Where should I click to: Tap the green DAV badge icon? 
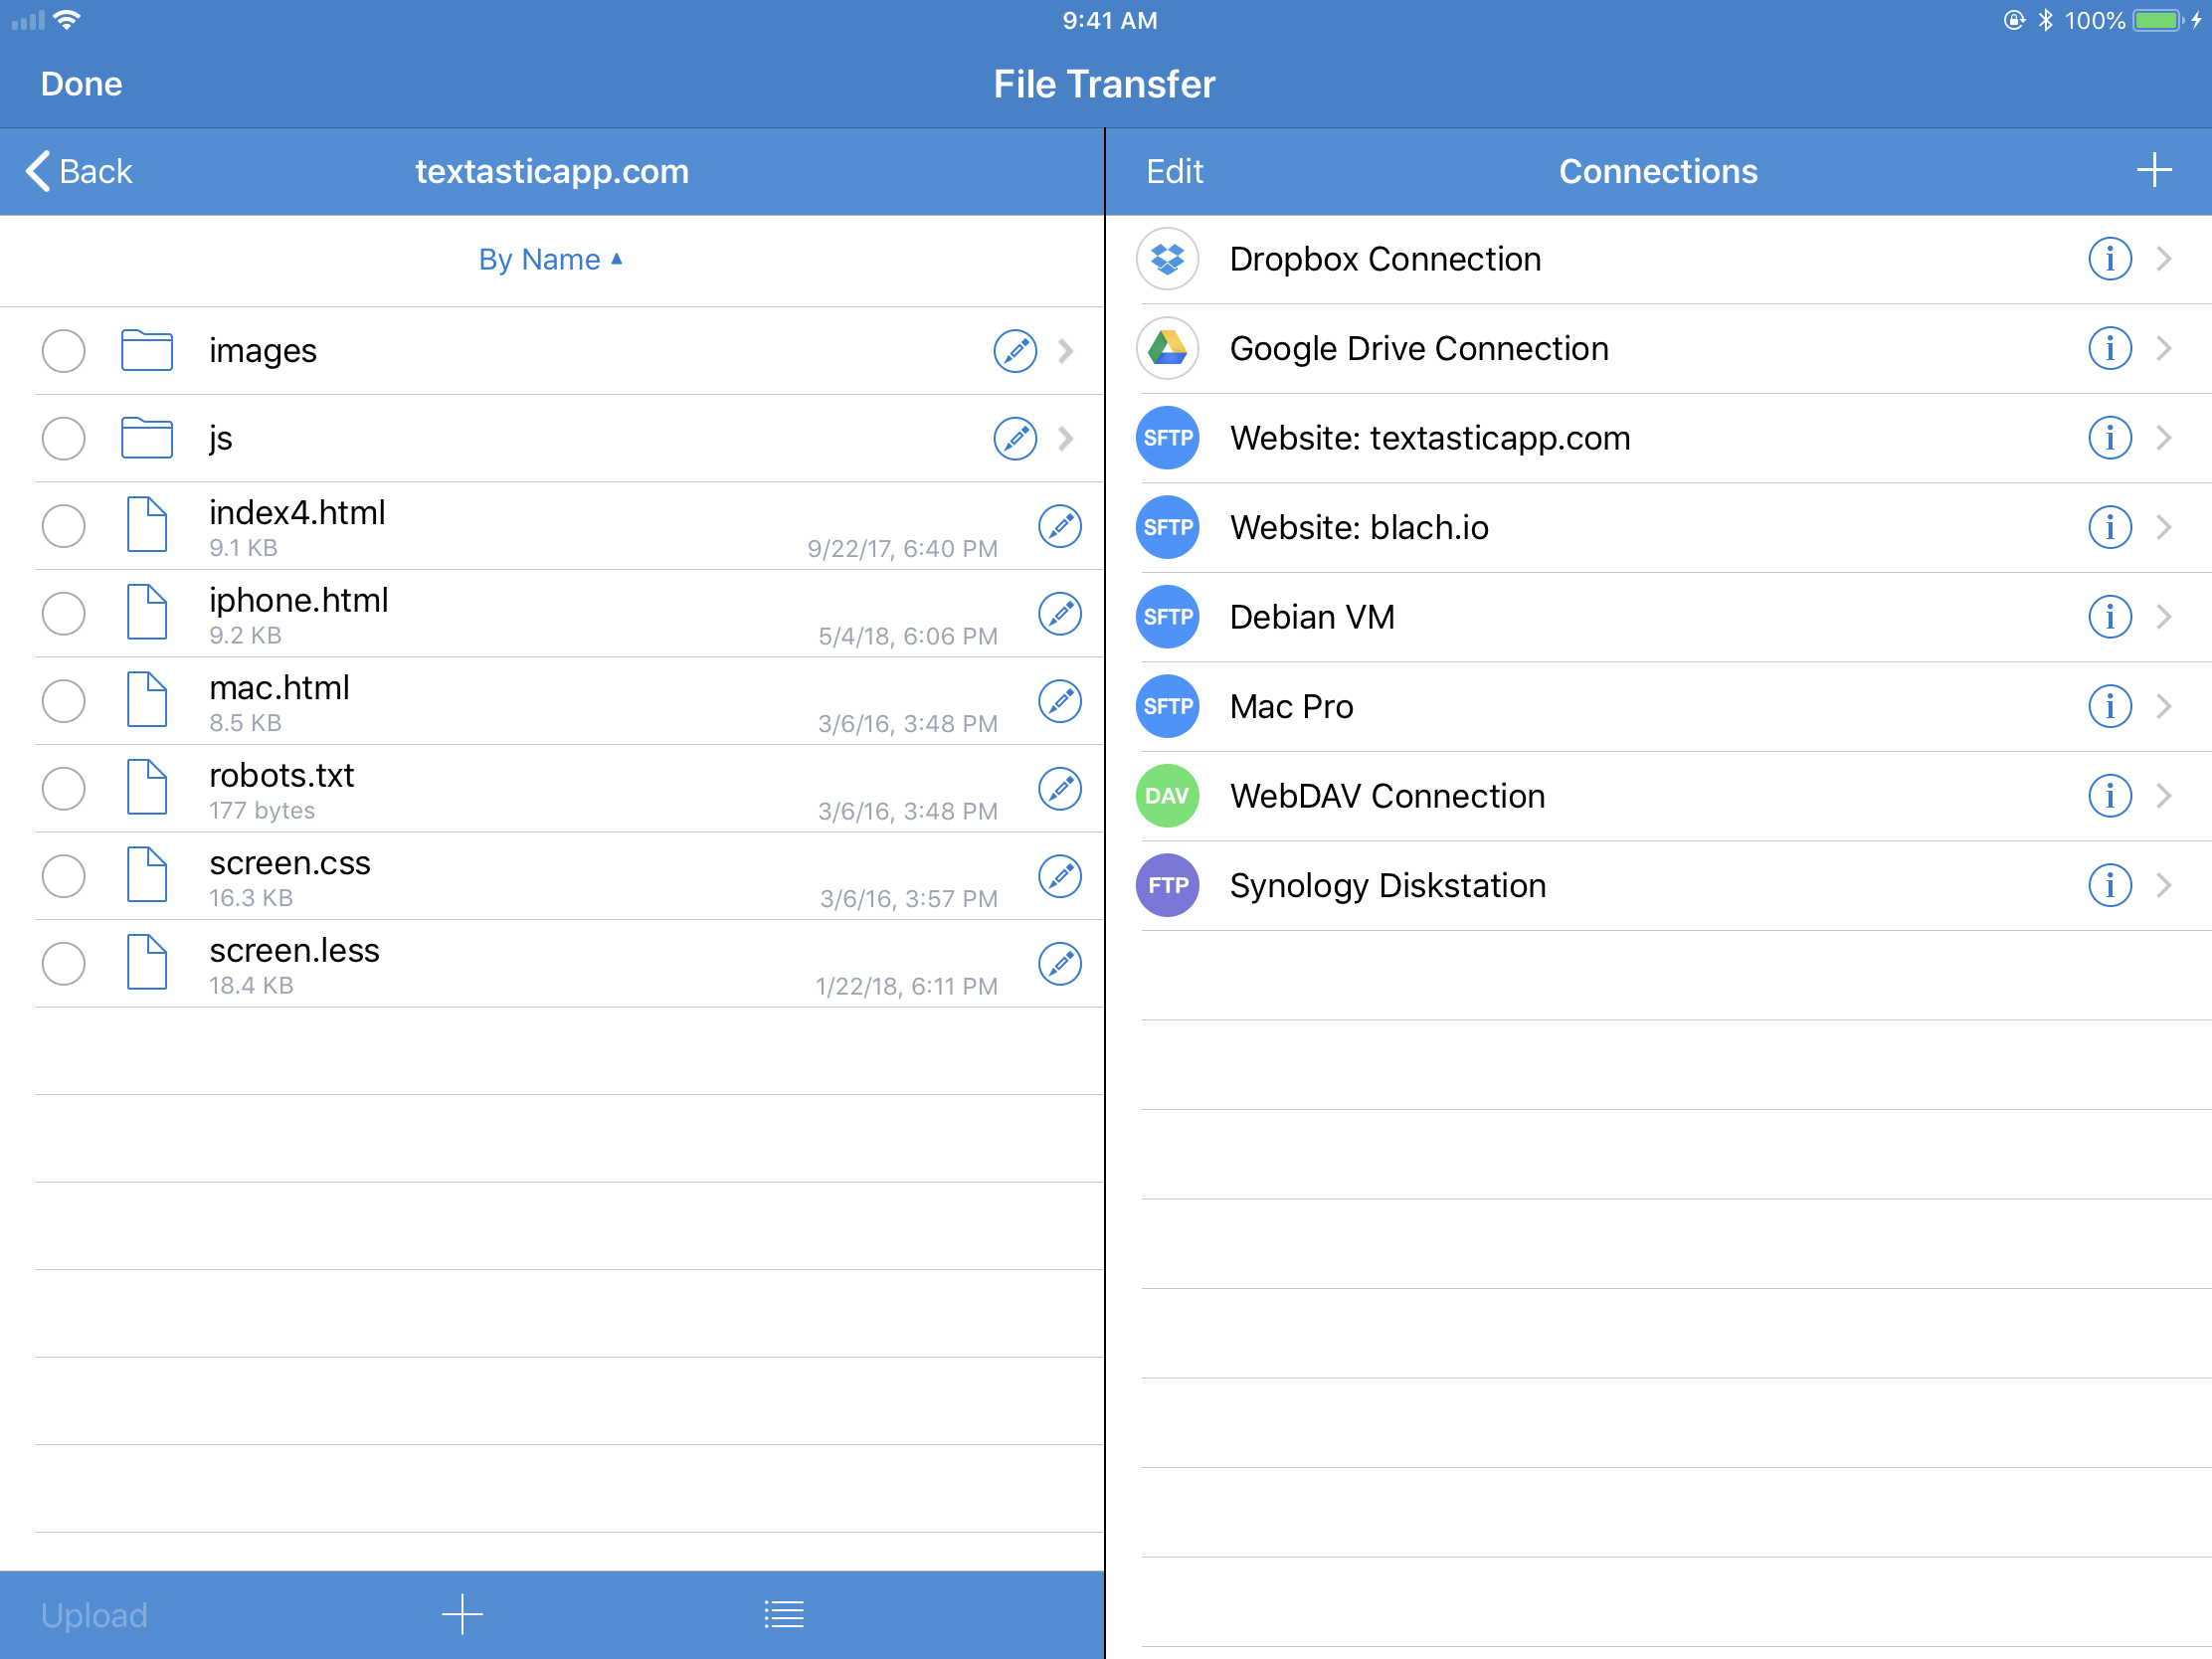coord(1167,796)
